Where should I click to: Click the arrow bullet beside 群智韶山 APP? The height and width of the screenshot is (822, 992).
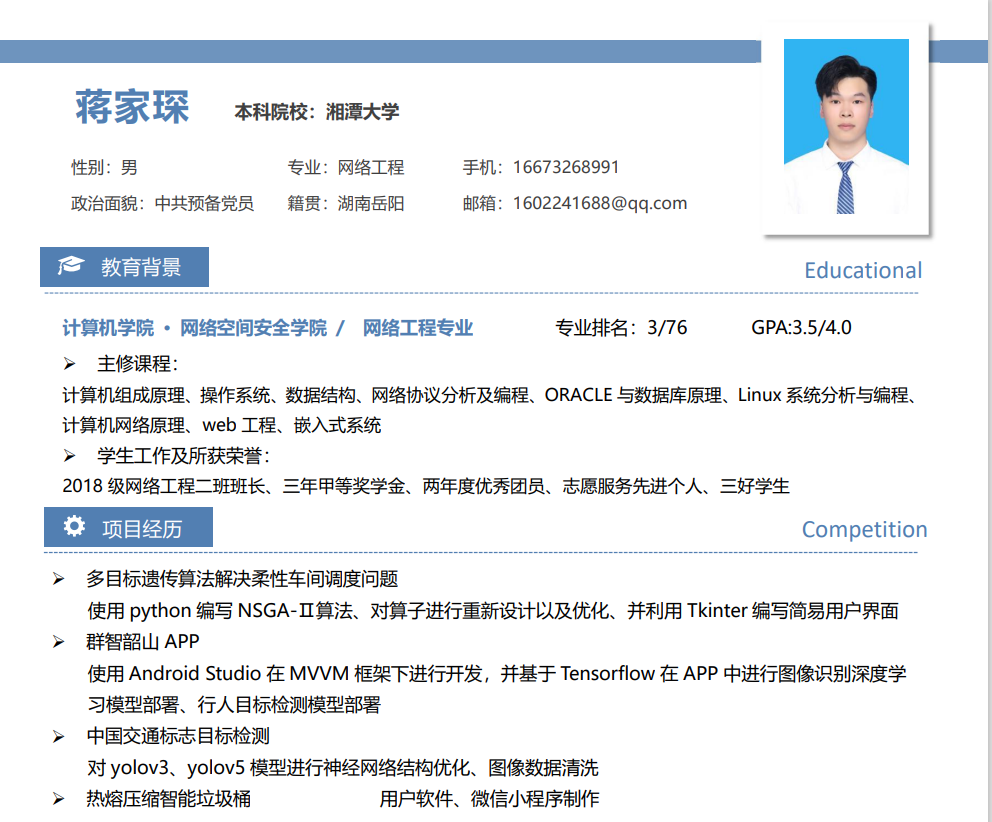(x=59, y=642)
